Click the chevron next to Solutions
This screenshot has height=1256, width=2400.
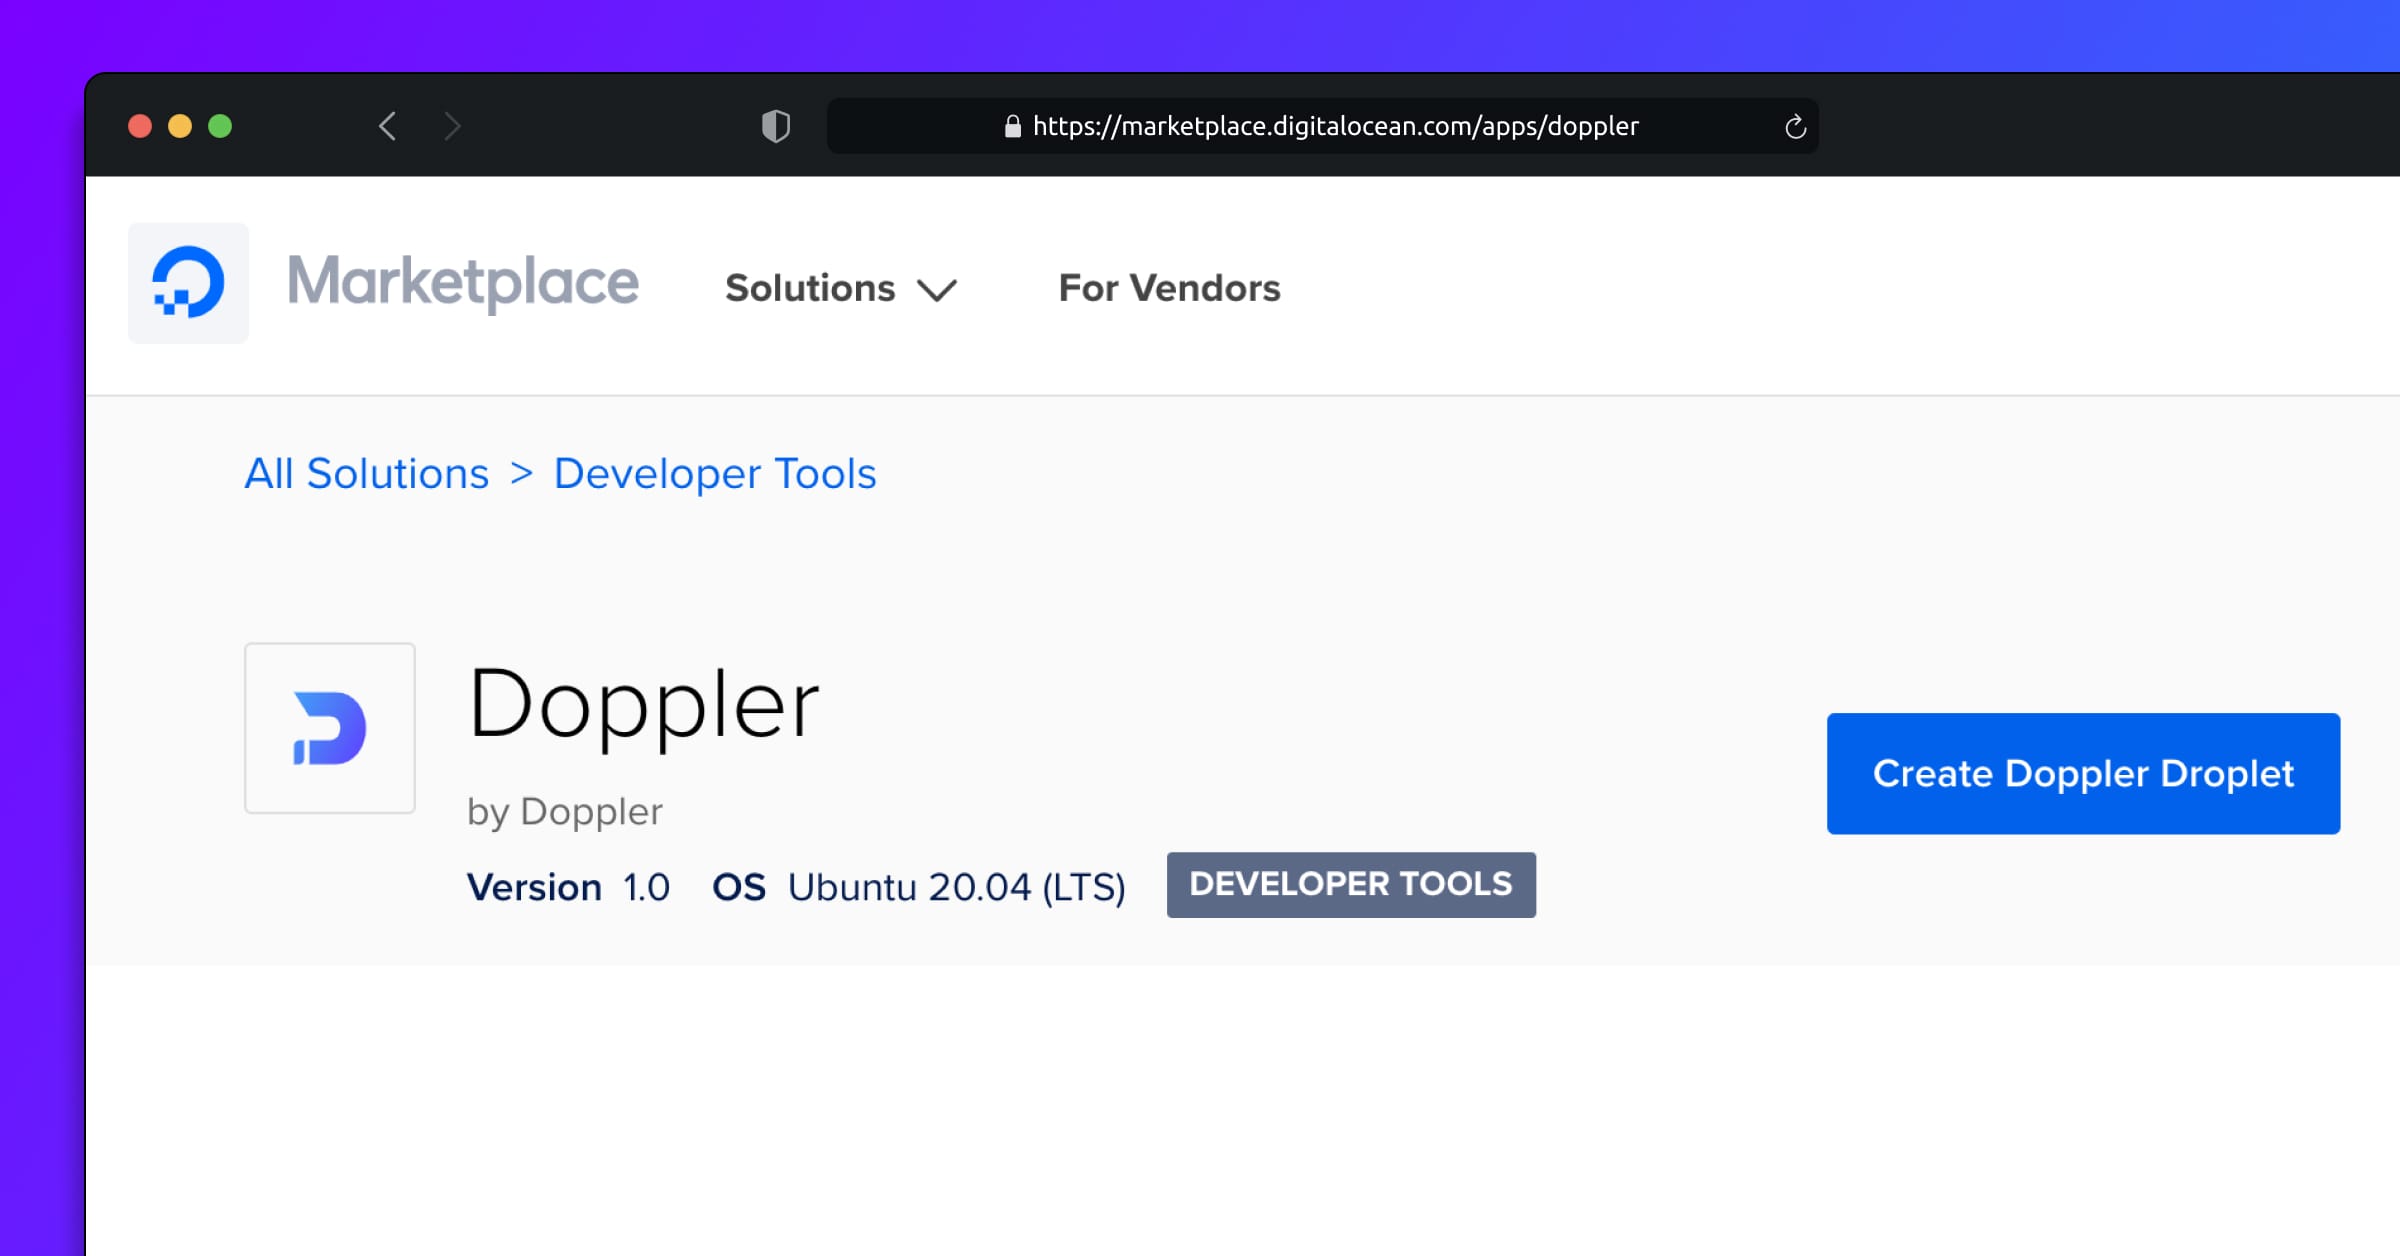click(x=937, y=290)
